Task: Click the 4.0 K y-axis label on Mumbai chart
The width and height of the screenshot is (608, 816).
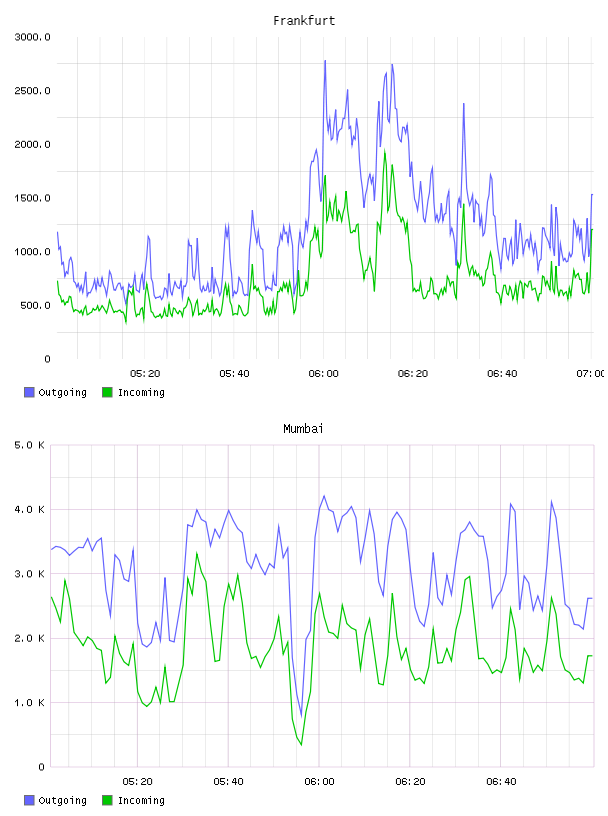Action: [x=29, y=509]
